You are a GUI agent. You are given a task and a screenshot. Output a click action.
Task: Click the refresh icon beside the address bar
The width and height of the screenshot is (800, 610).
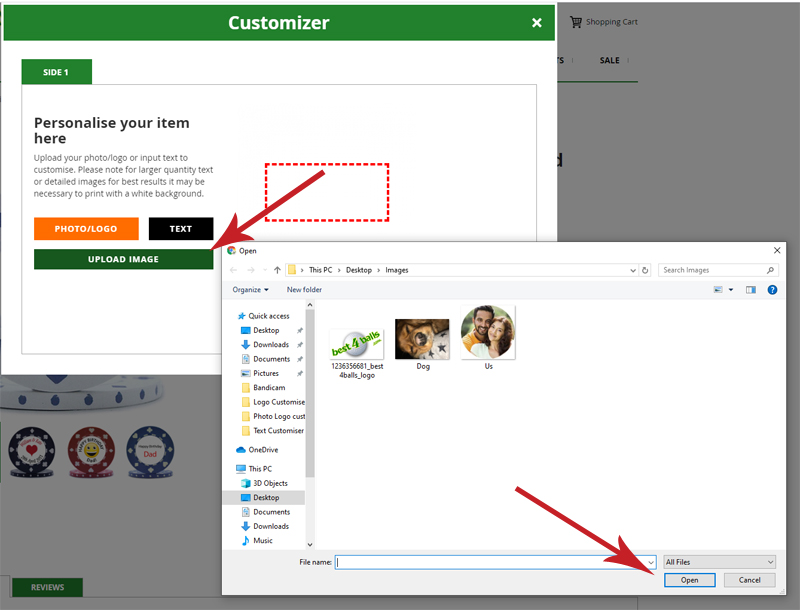tap(647, 270)
